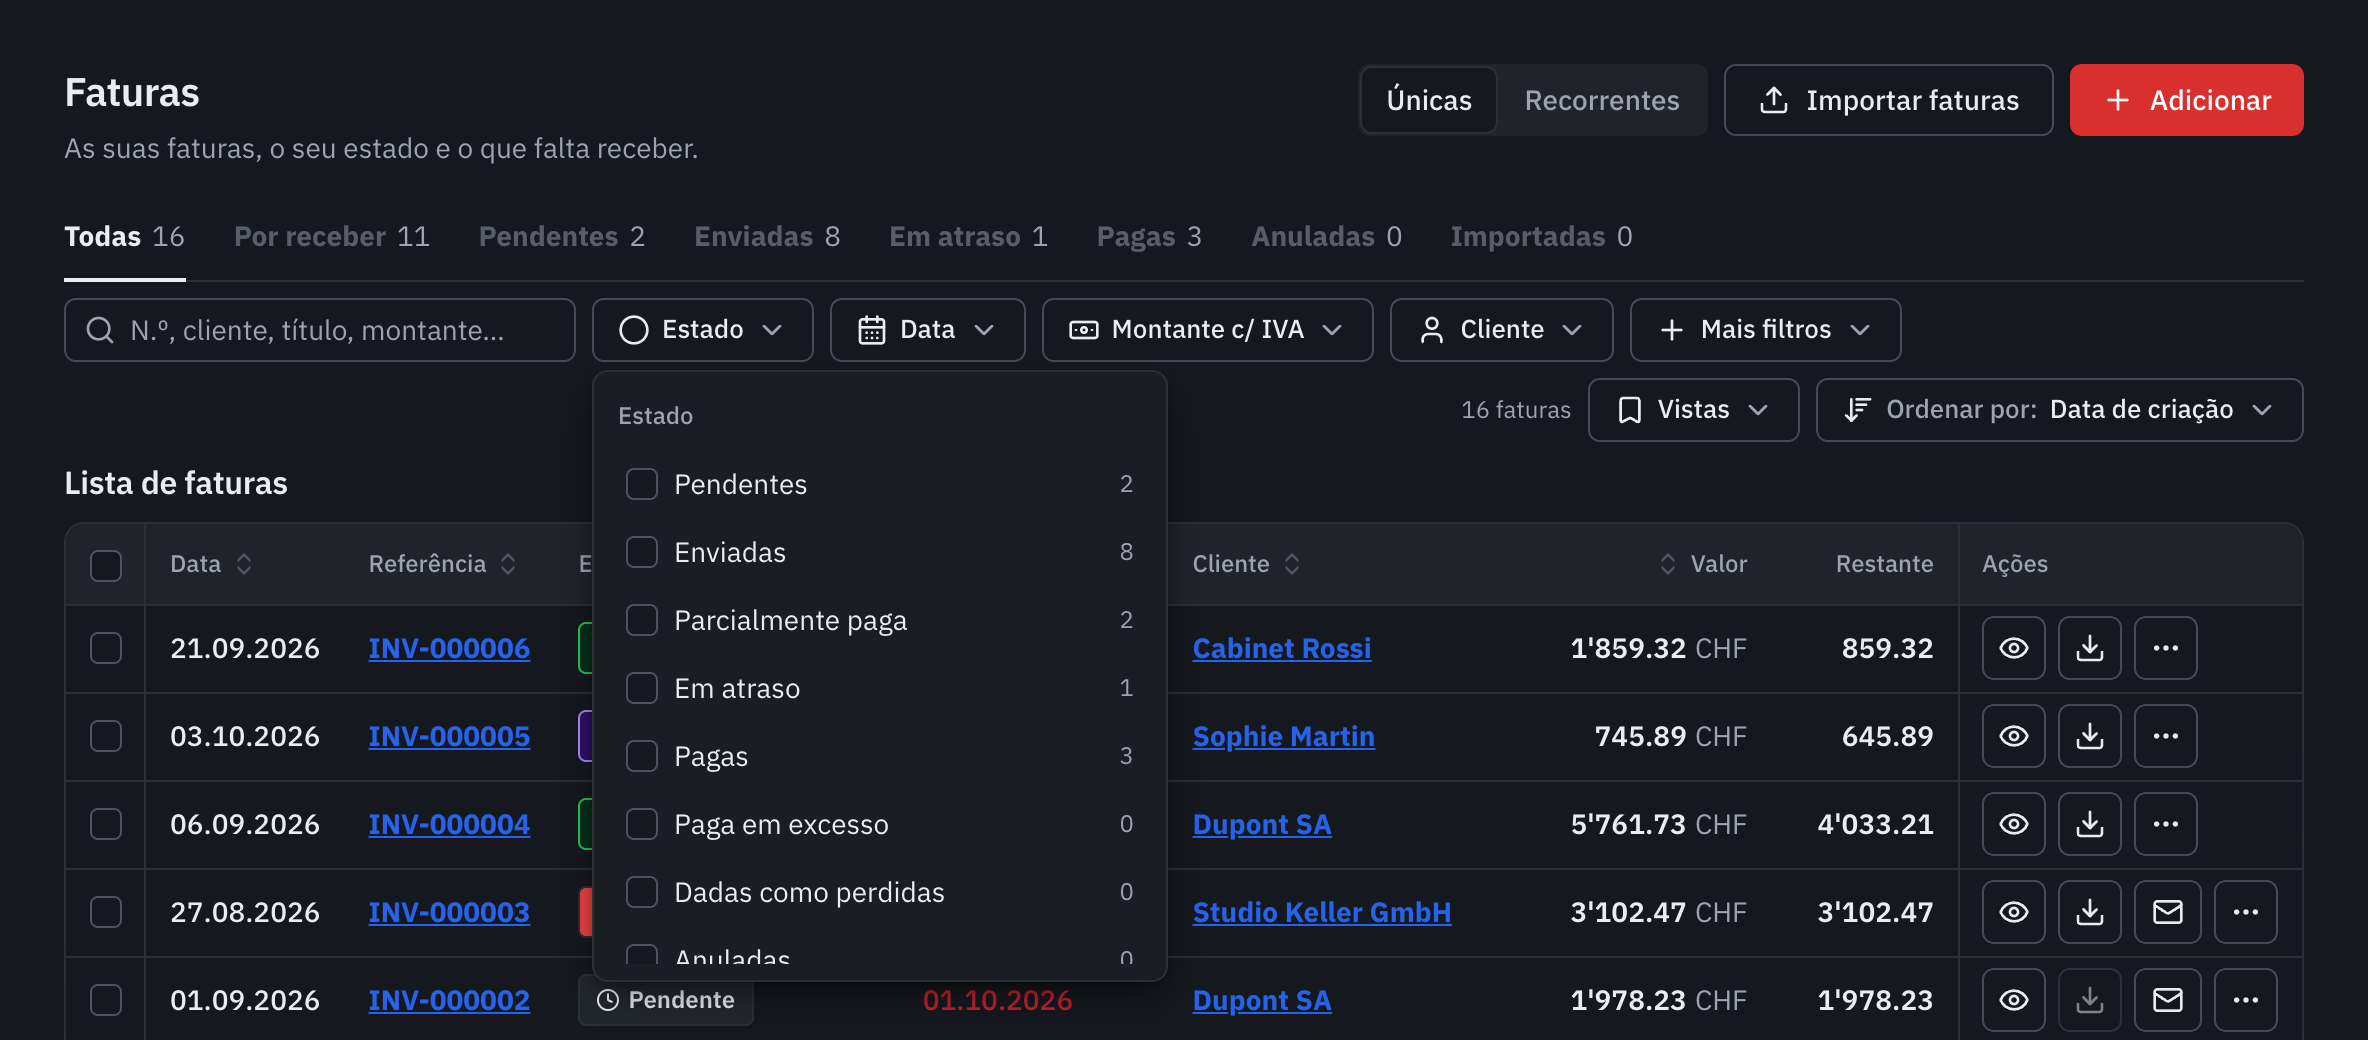The image size is (2368, 1040).
Task: Open more actions for INV-000003
Action: 2245,912
